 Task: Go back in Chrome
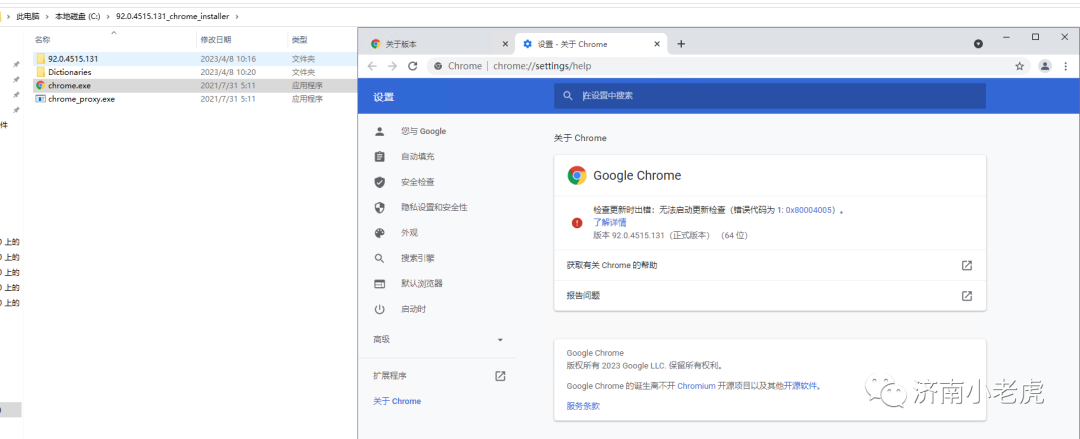point(372,66)
